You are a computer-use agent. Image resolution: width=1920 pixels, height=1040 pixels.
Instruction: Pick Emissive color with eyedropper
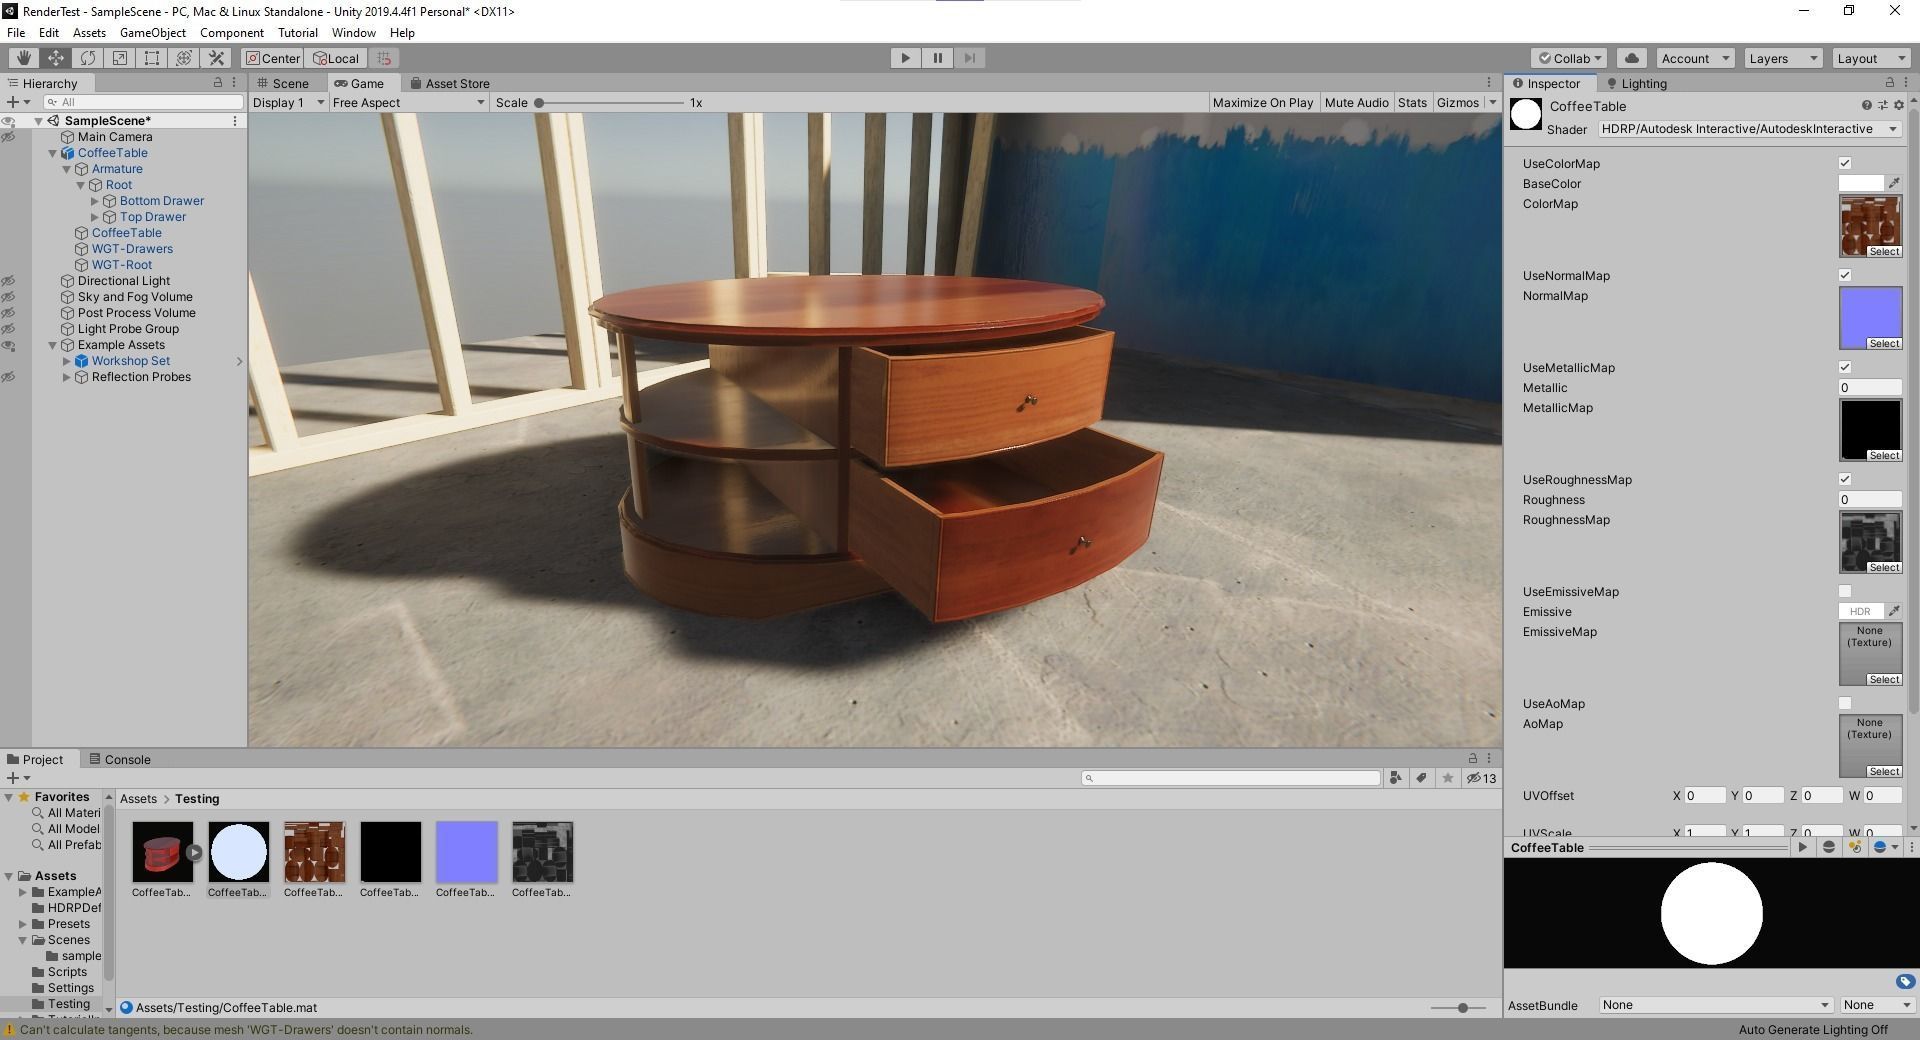coord(1893,611)
